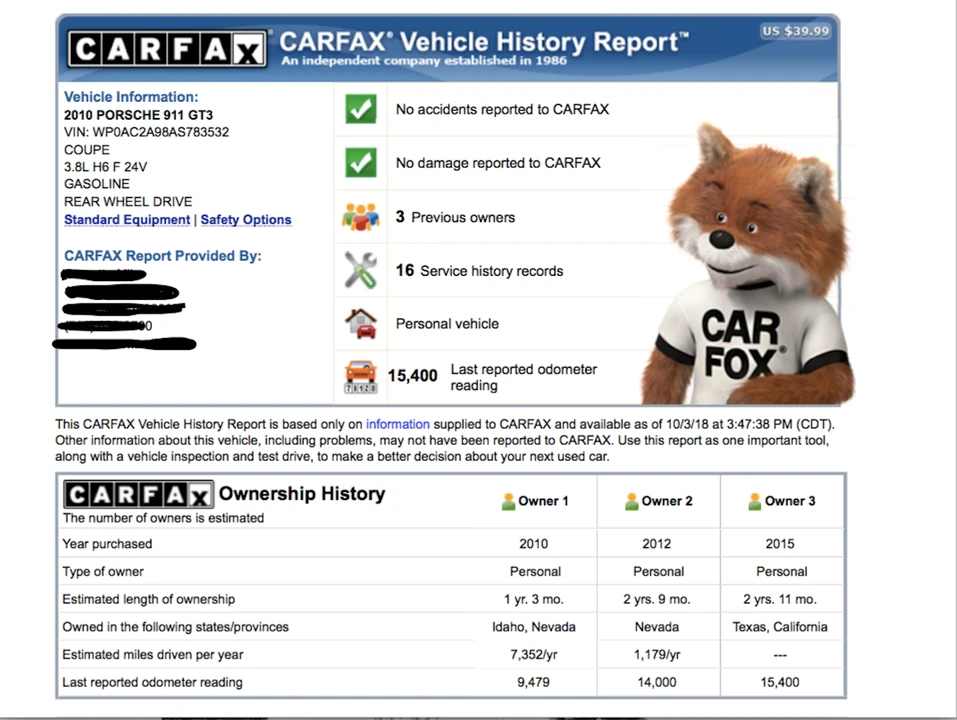The width and height of the screenshot is (957, 720).
Task: Open the Standard Equipment link
Action: pos(127,220)
